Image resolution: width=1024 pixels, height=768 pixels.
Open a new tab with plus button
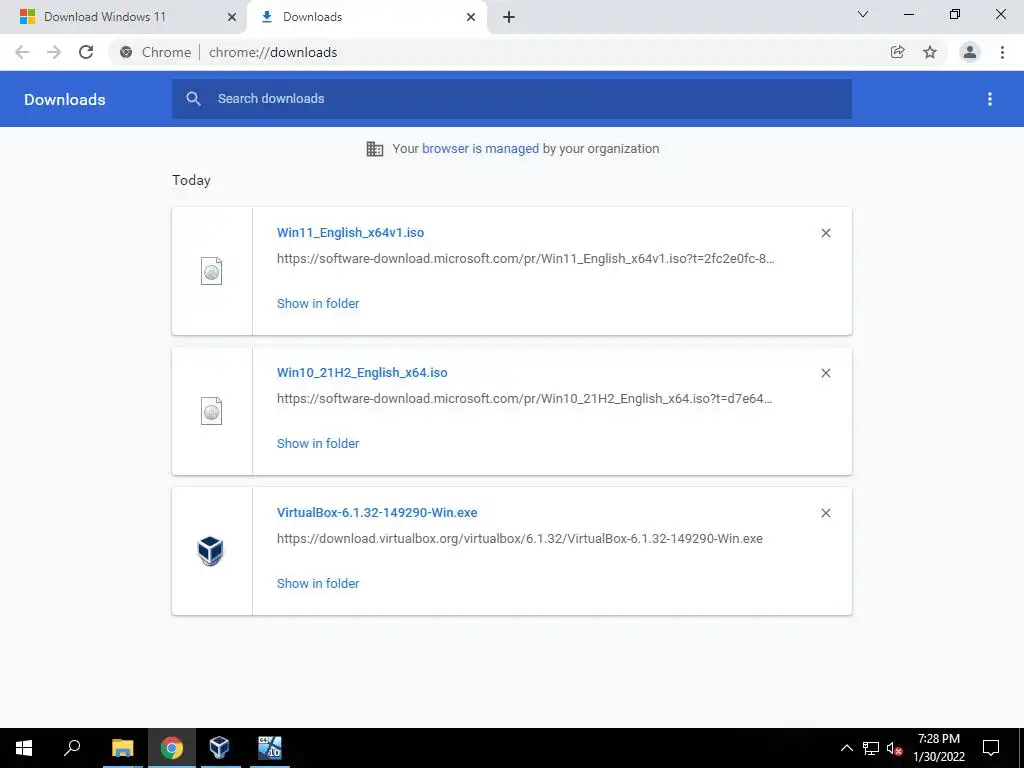click(509, 17)
